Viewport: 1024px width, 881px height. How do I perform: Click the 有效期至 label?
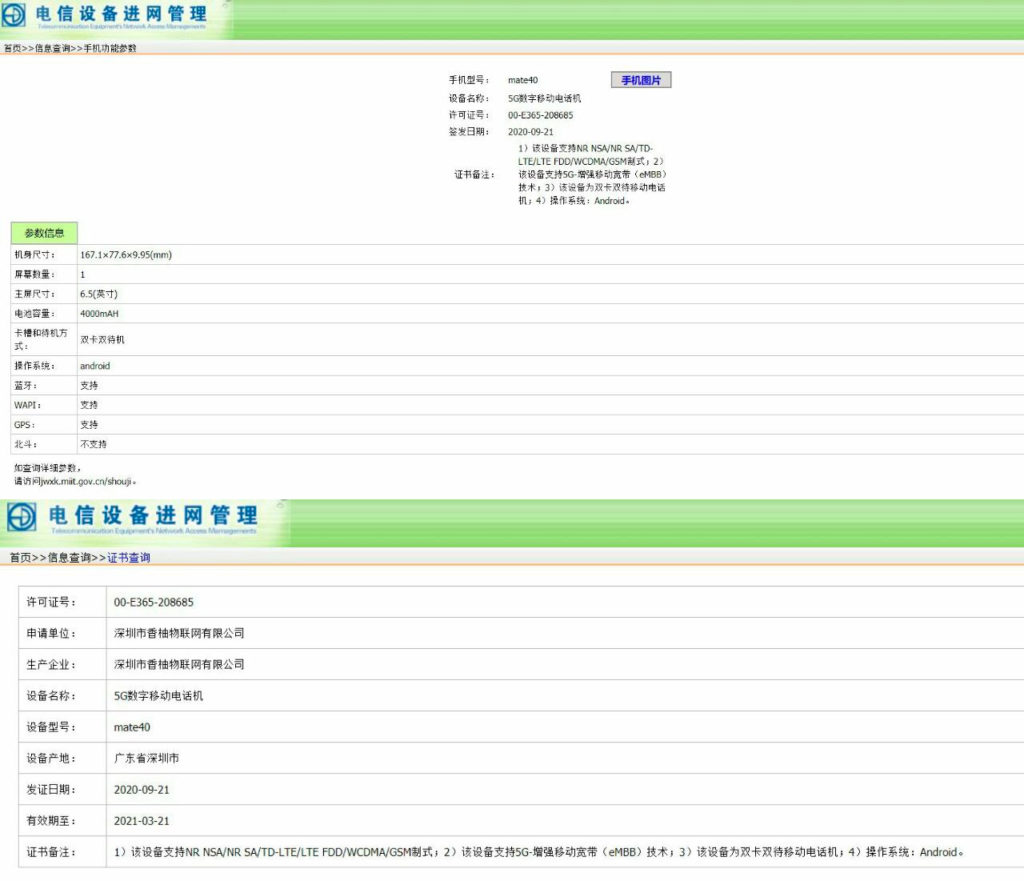[x=51, y=821]
